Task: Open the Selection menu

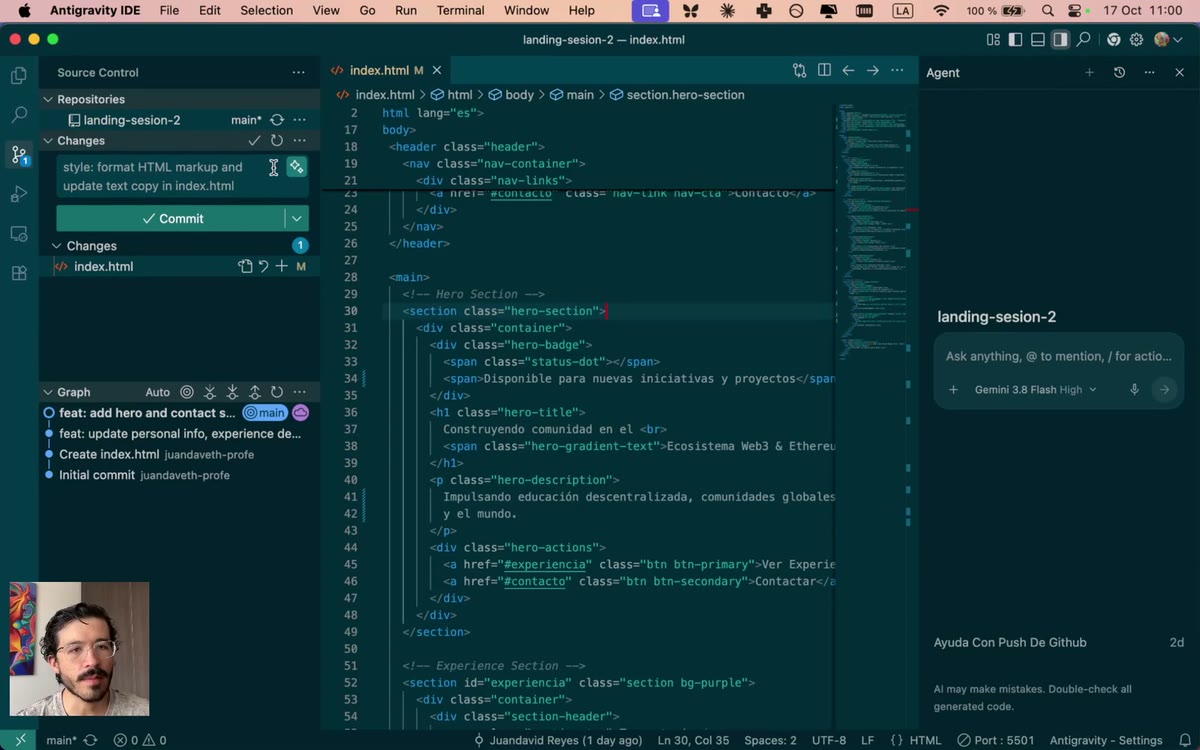Action: [266, 10]
